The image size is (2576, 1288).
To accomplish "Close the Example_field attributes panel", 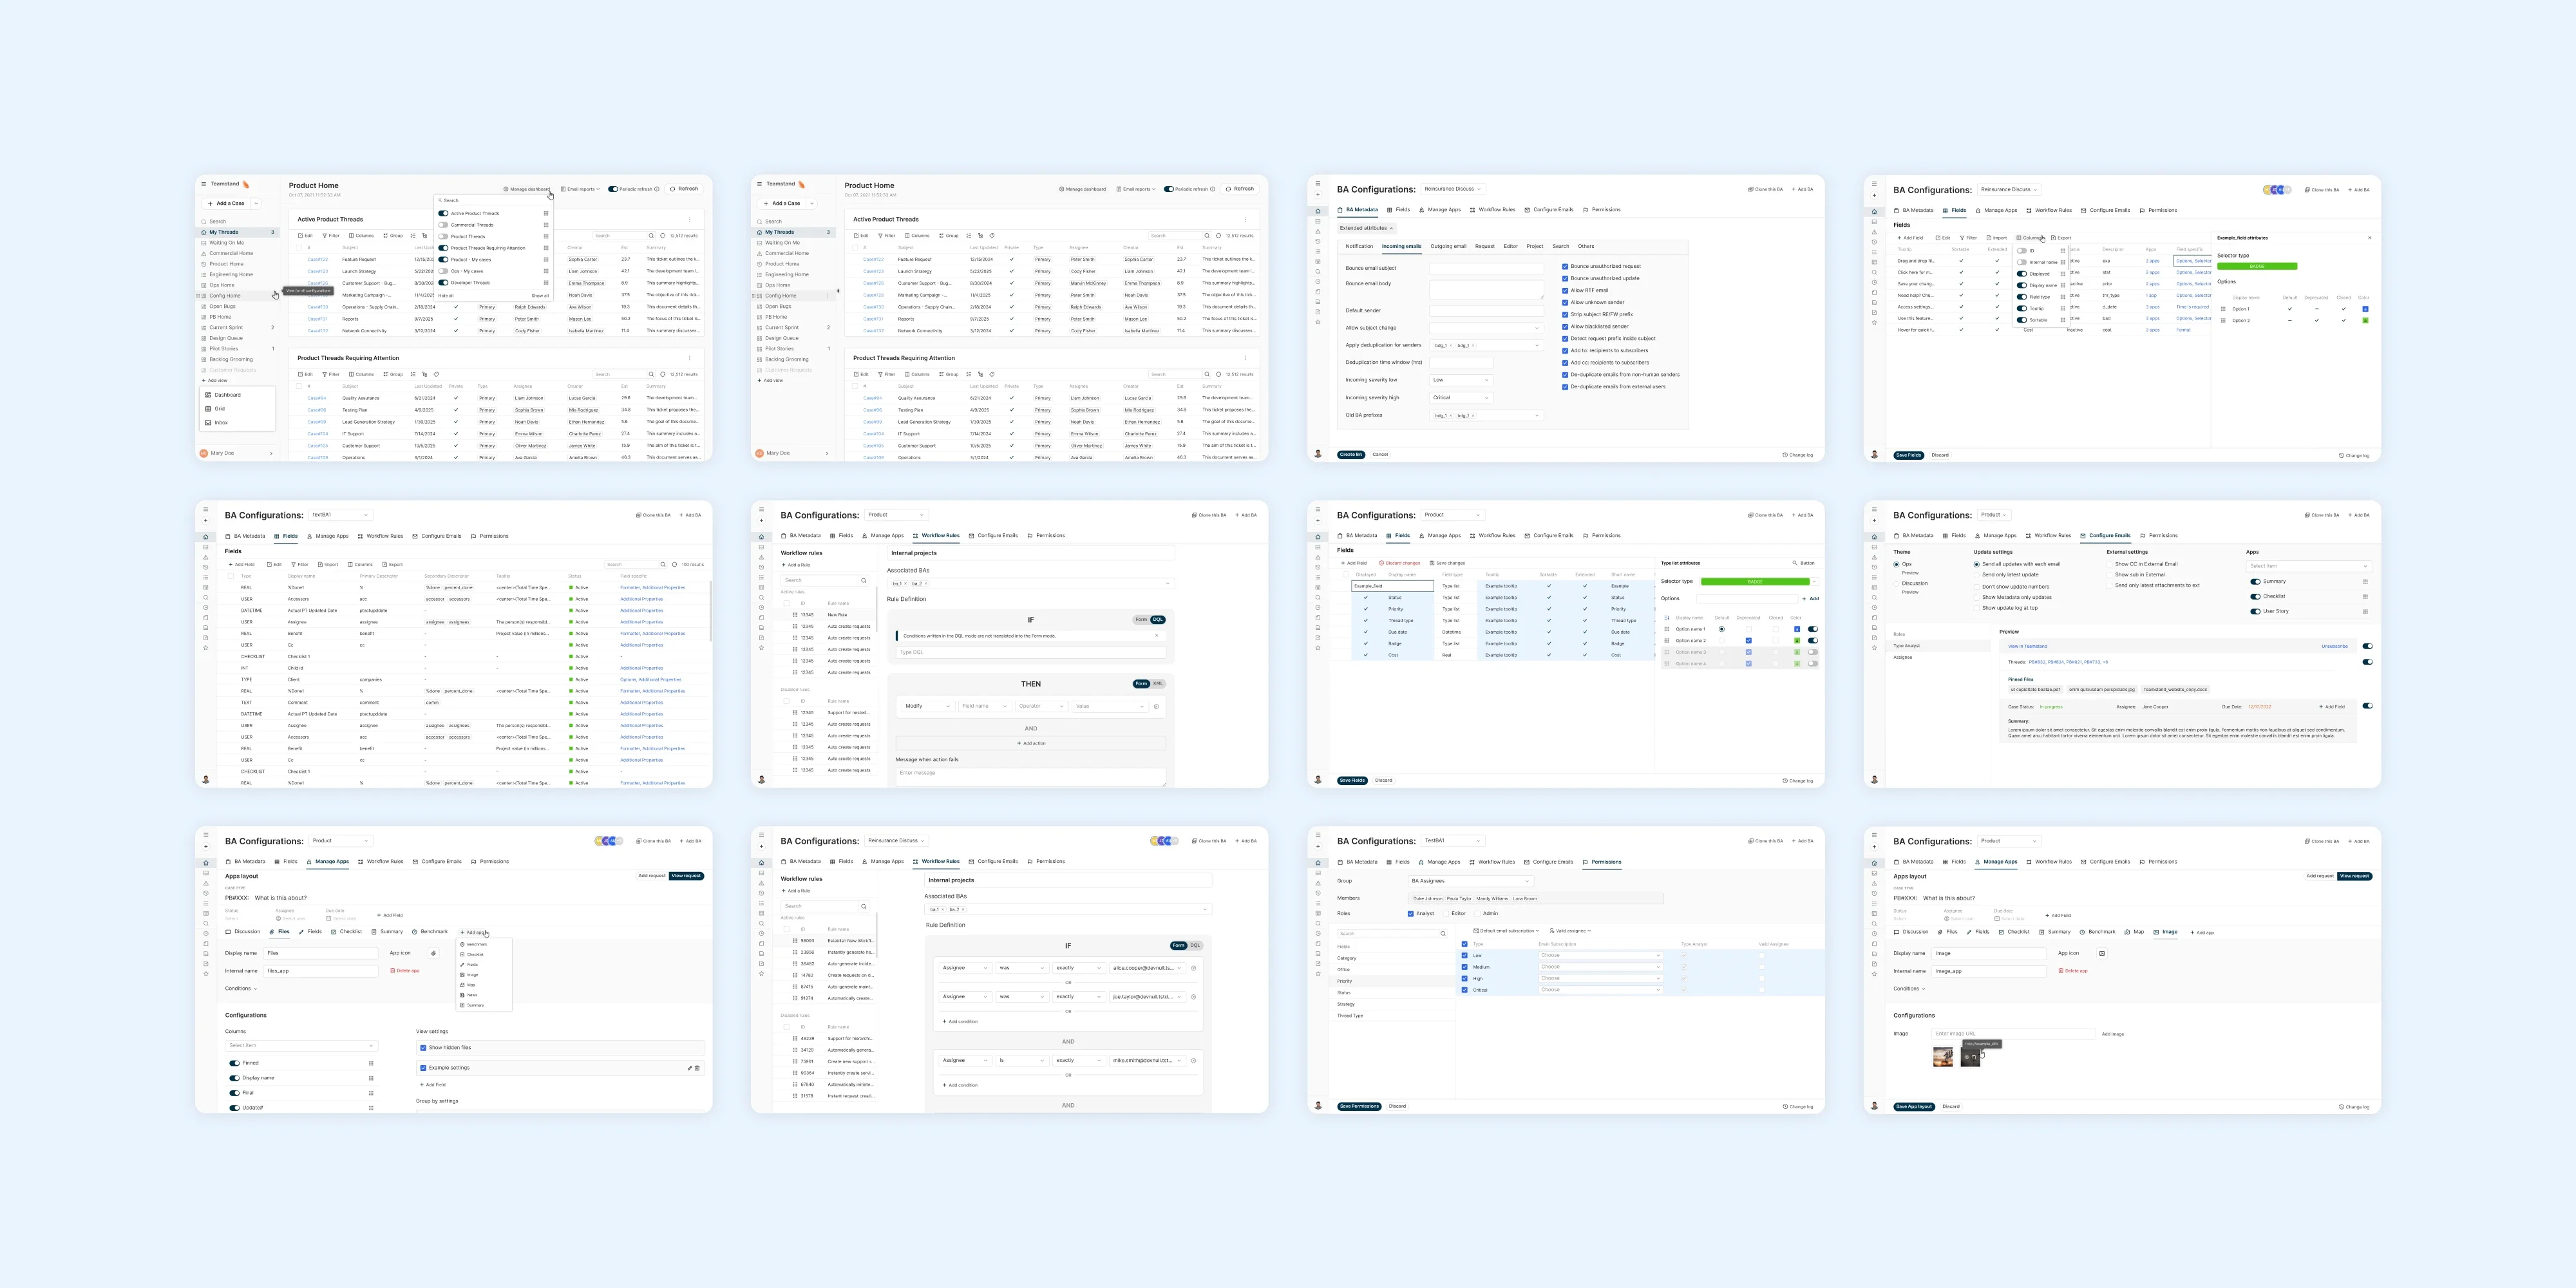I will pyautogui.click(x=2370, y=238).
